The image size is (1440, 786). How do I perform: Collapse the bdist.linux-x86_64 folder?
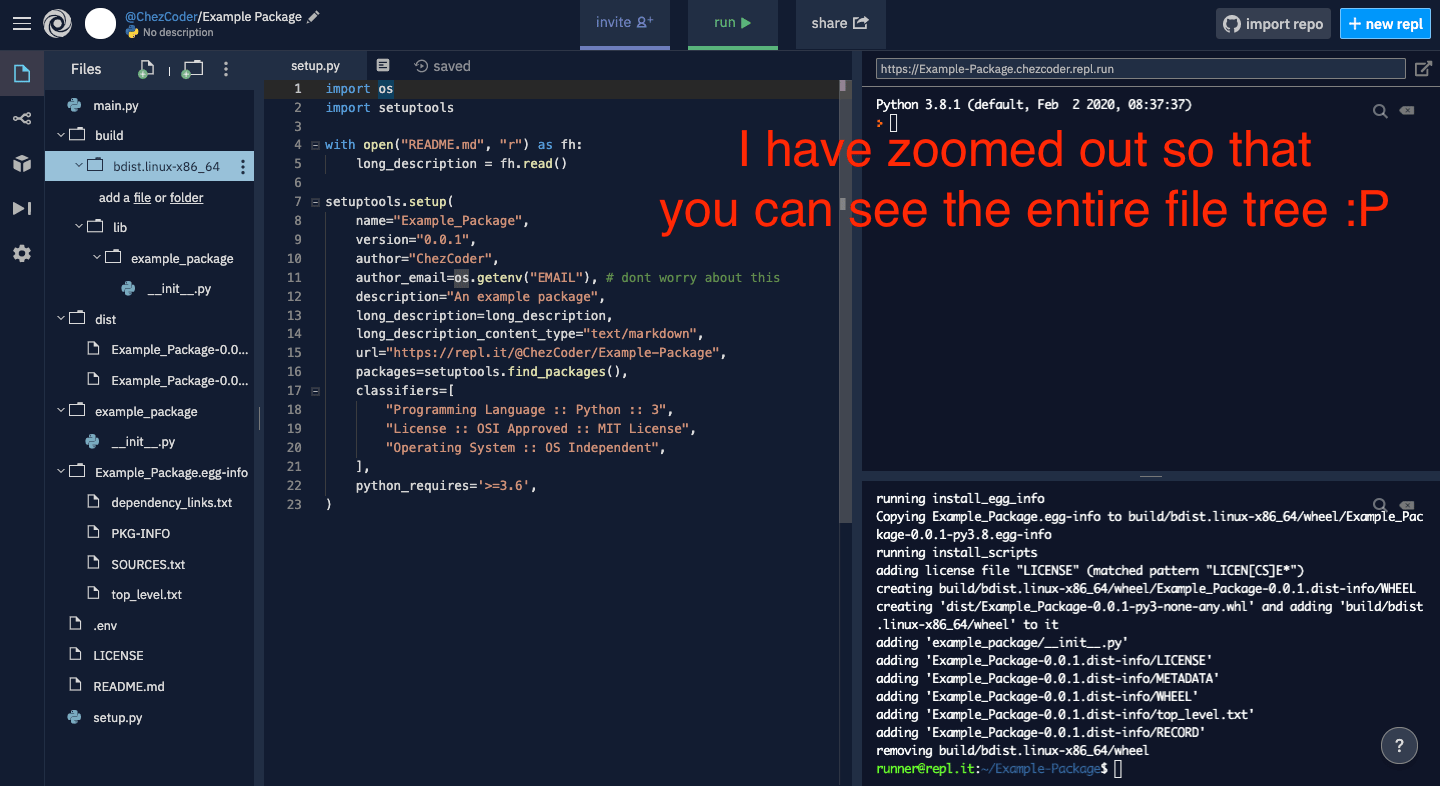tap(79, 165)
